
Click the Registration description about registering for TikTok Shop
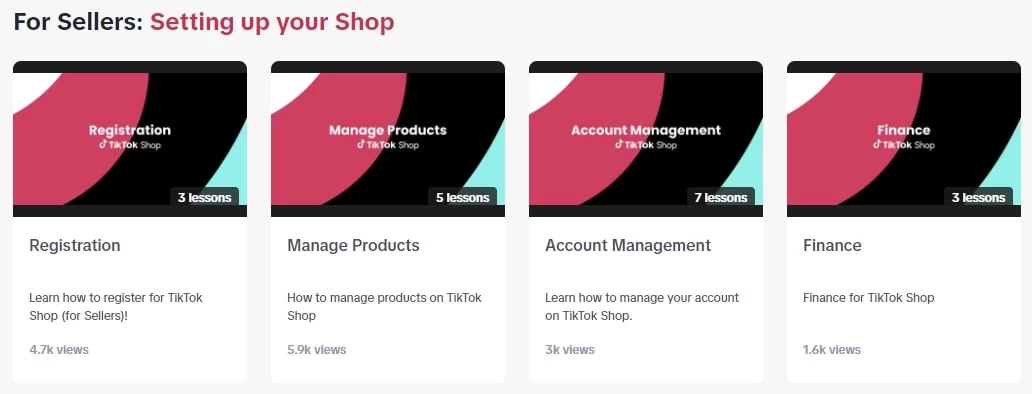[x=116, y=307]
